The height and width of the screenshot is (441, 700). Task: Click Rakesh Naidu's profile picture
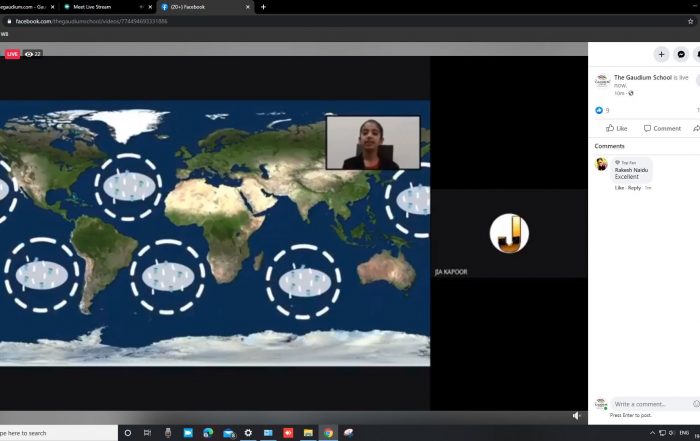(x=601, y=164)
